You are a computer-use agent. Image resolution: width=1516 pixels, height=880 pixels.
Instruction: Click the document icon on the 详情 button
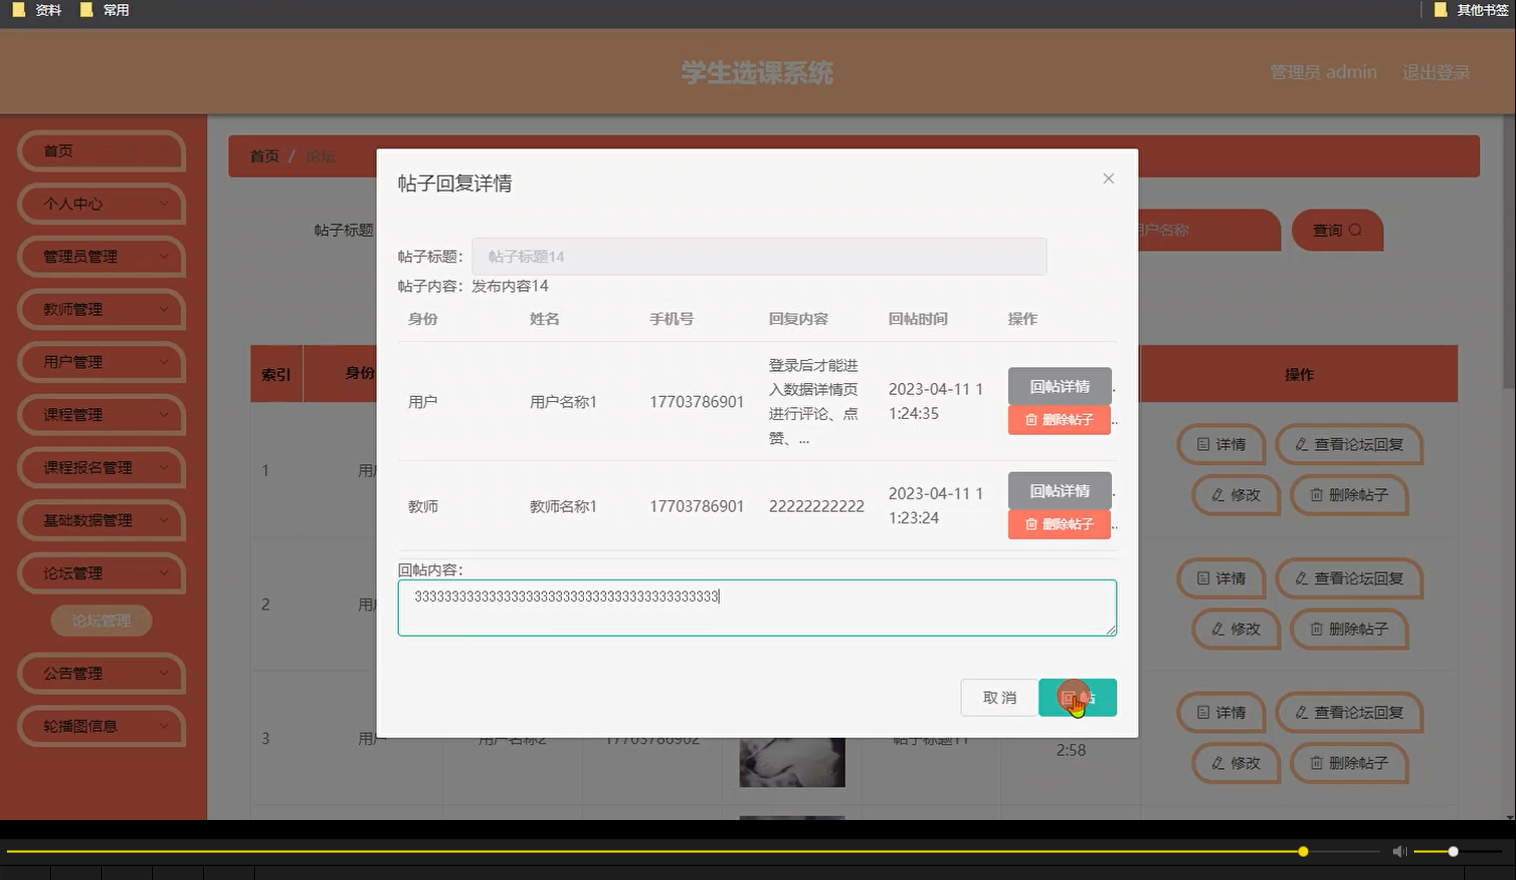(1203, 445)
